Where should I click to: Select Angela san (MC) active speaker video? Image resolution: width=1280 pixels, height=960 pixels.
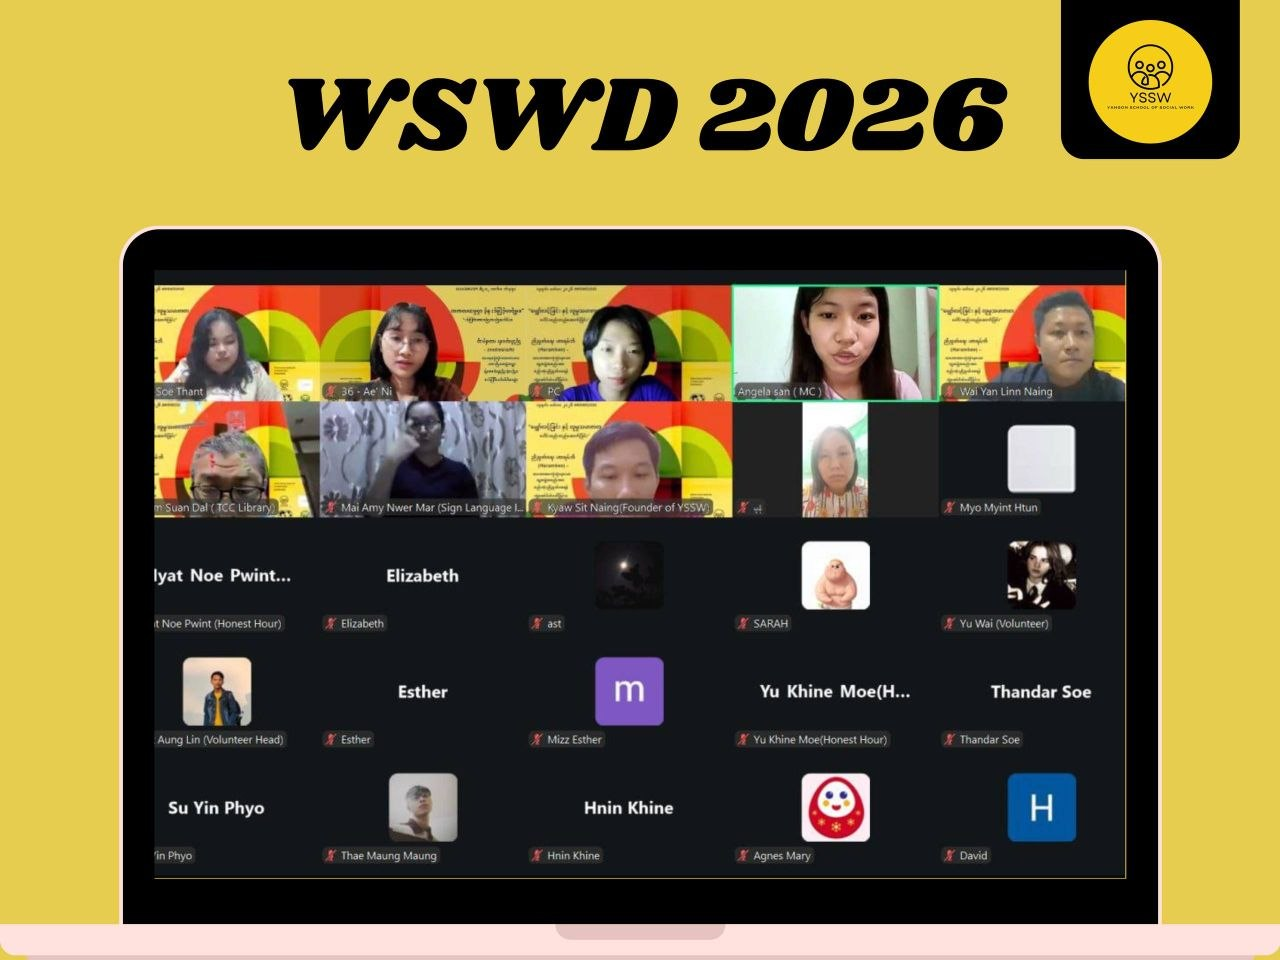pyautogui.click(x=835, y=343)
